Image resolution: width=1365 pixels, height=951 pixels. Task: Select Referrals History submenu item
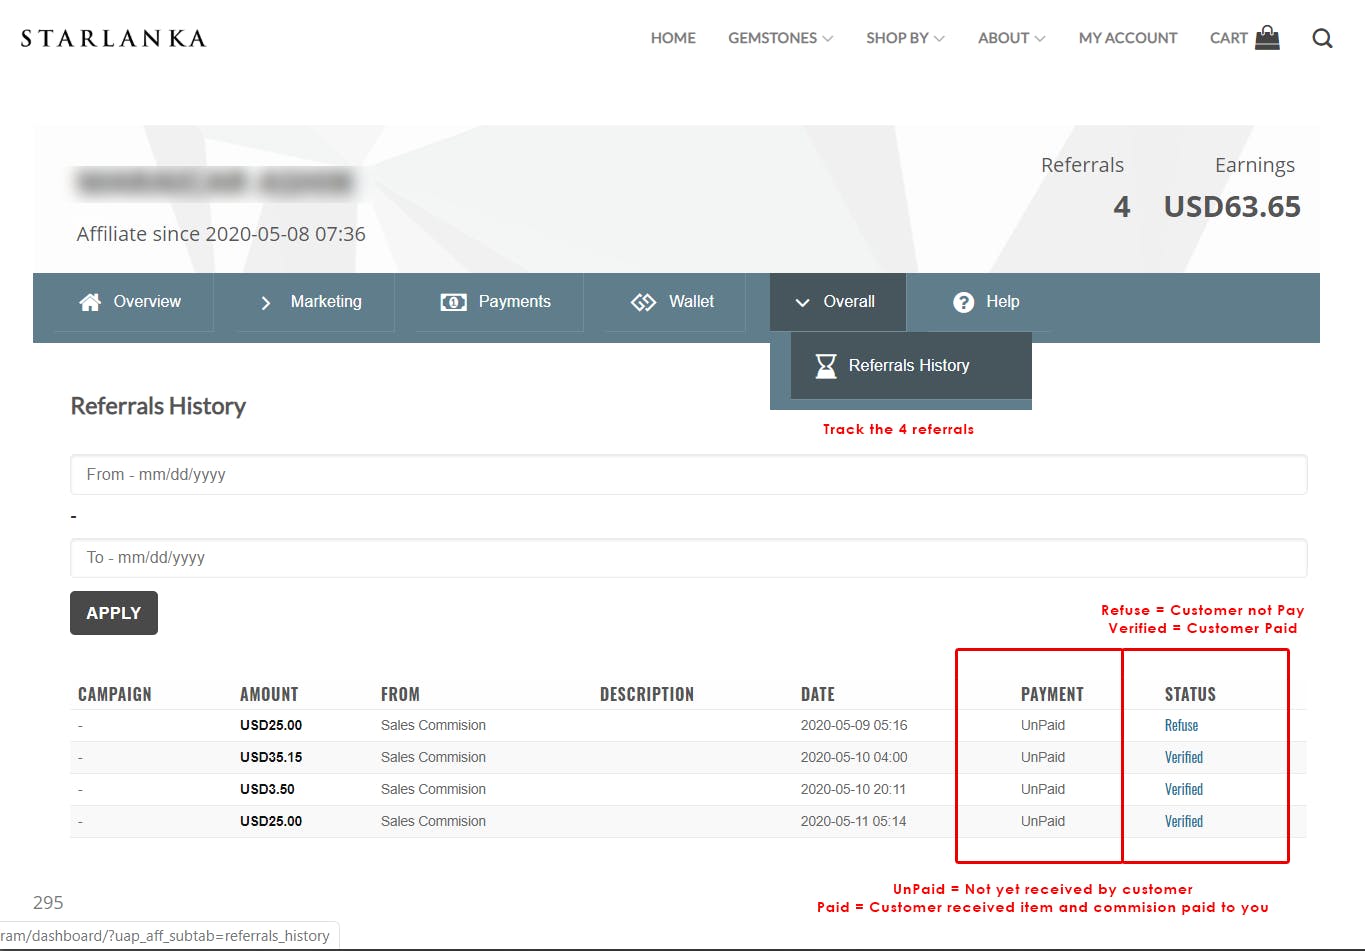pyautogui.click(x=910, y=366)
